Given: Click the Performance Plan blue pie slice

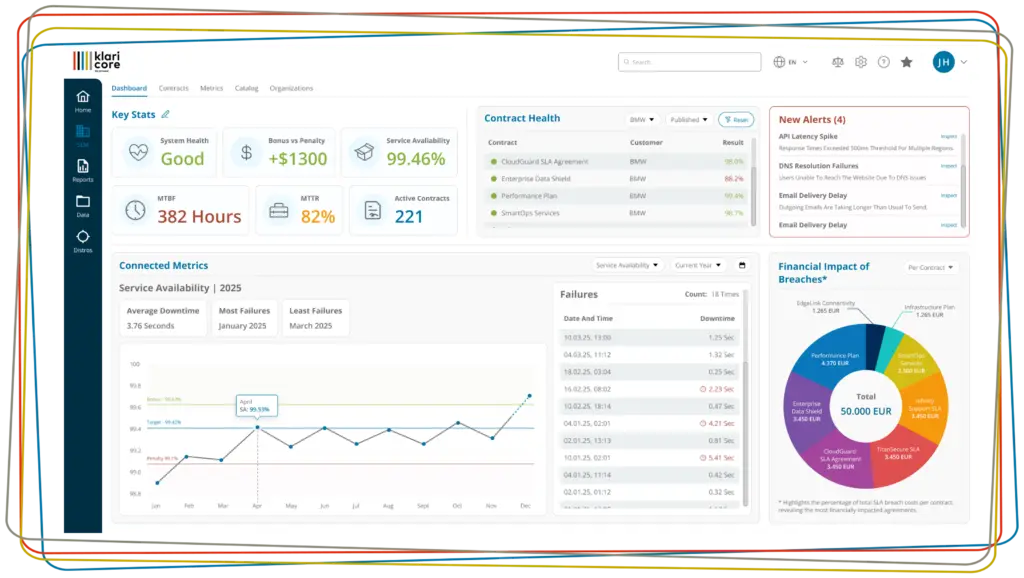Looking at the screenshot, I should (x=834, y=358).
